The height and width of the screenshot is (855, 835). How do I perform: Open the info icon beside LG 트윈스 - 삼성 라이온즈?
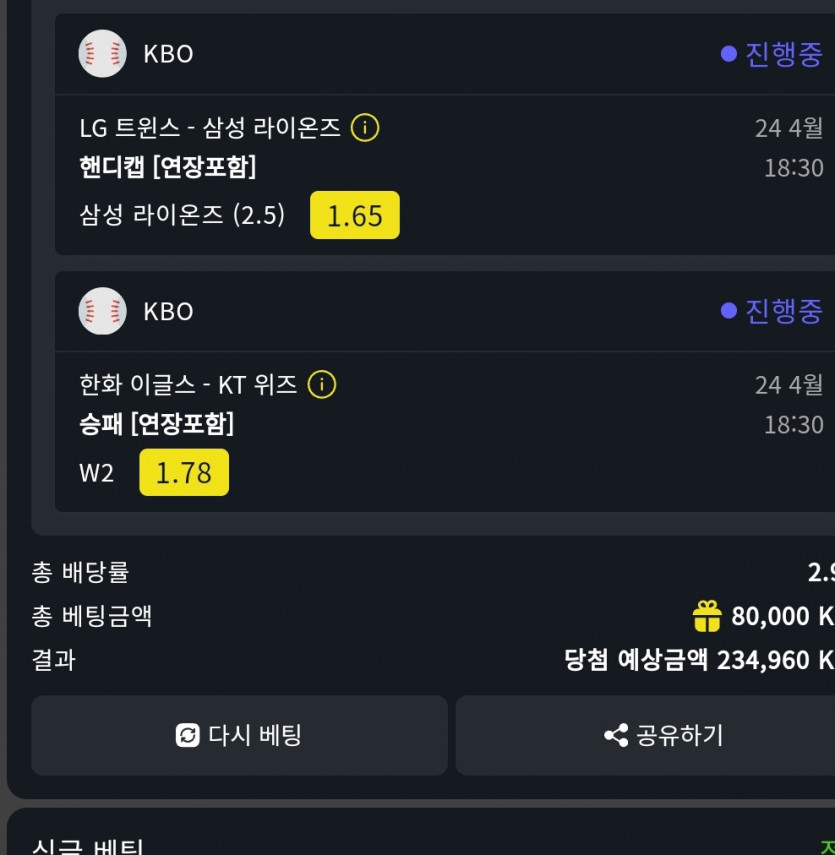tap(365, 128)
